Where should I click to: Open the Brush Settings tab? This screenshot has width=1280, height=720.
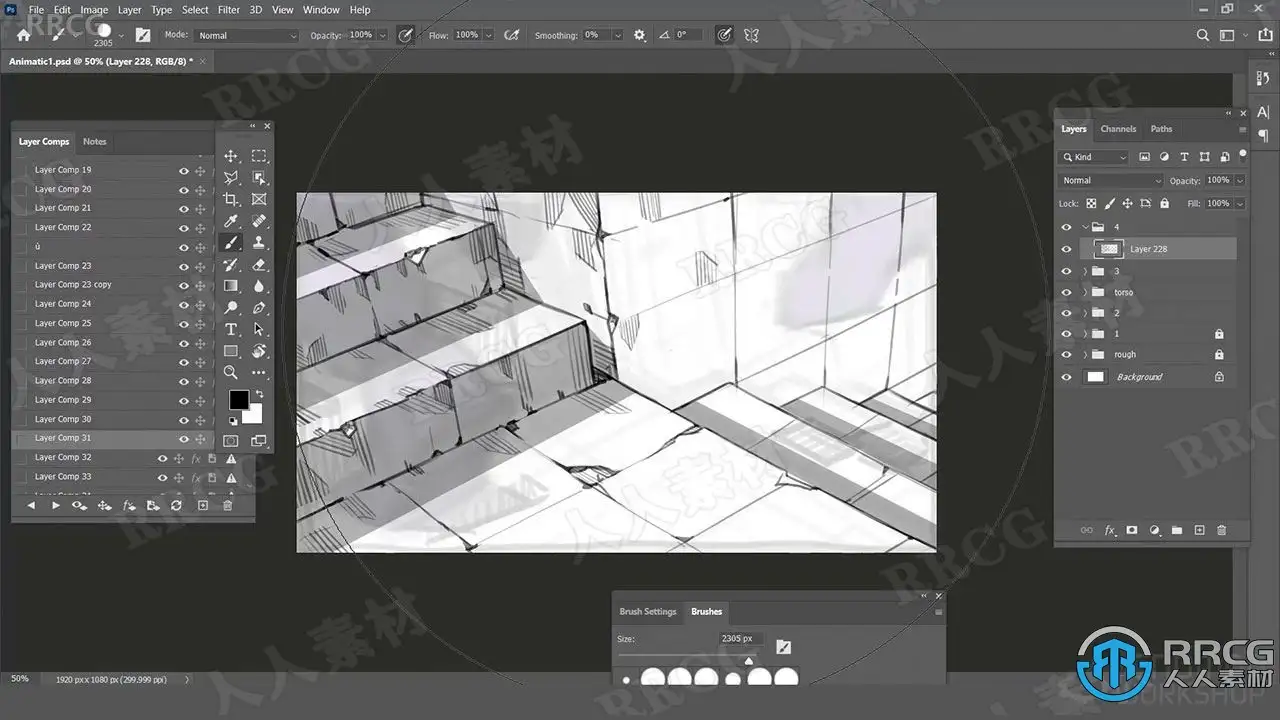pos(648,612)
